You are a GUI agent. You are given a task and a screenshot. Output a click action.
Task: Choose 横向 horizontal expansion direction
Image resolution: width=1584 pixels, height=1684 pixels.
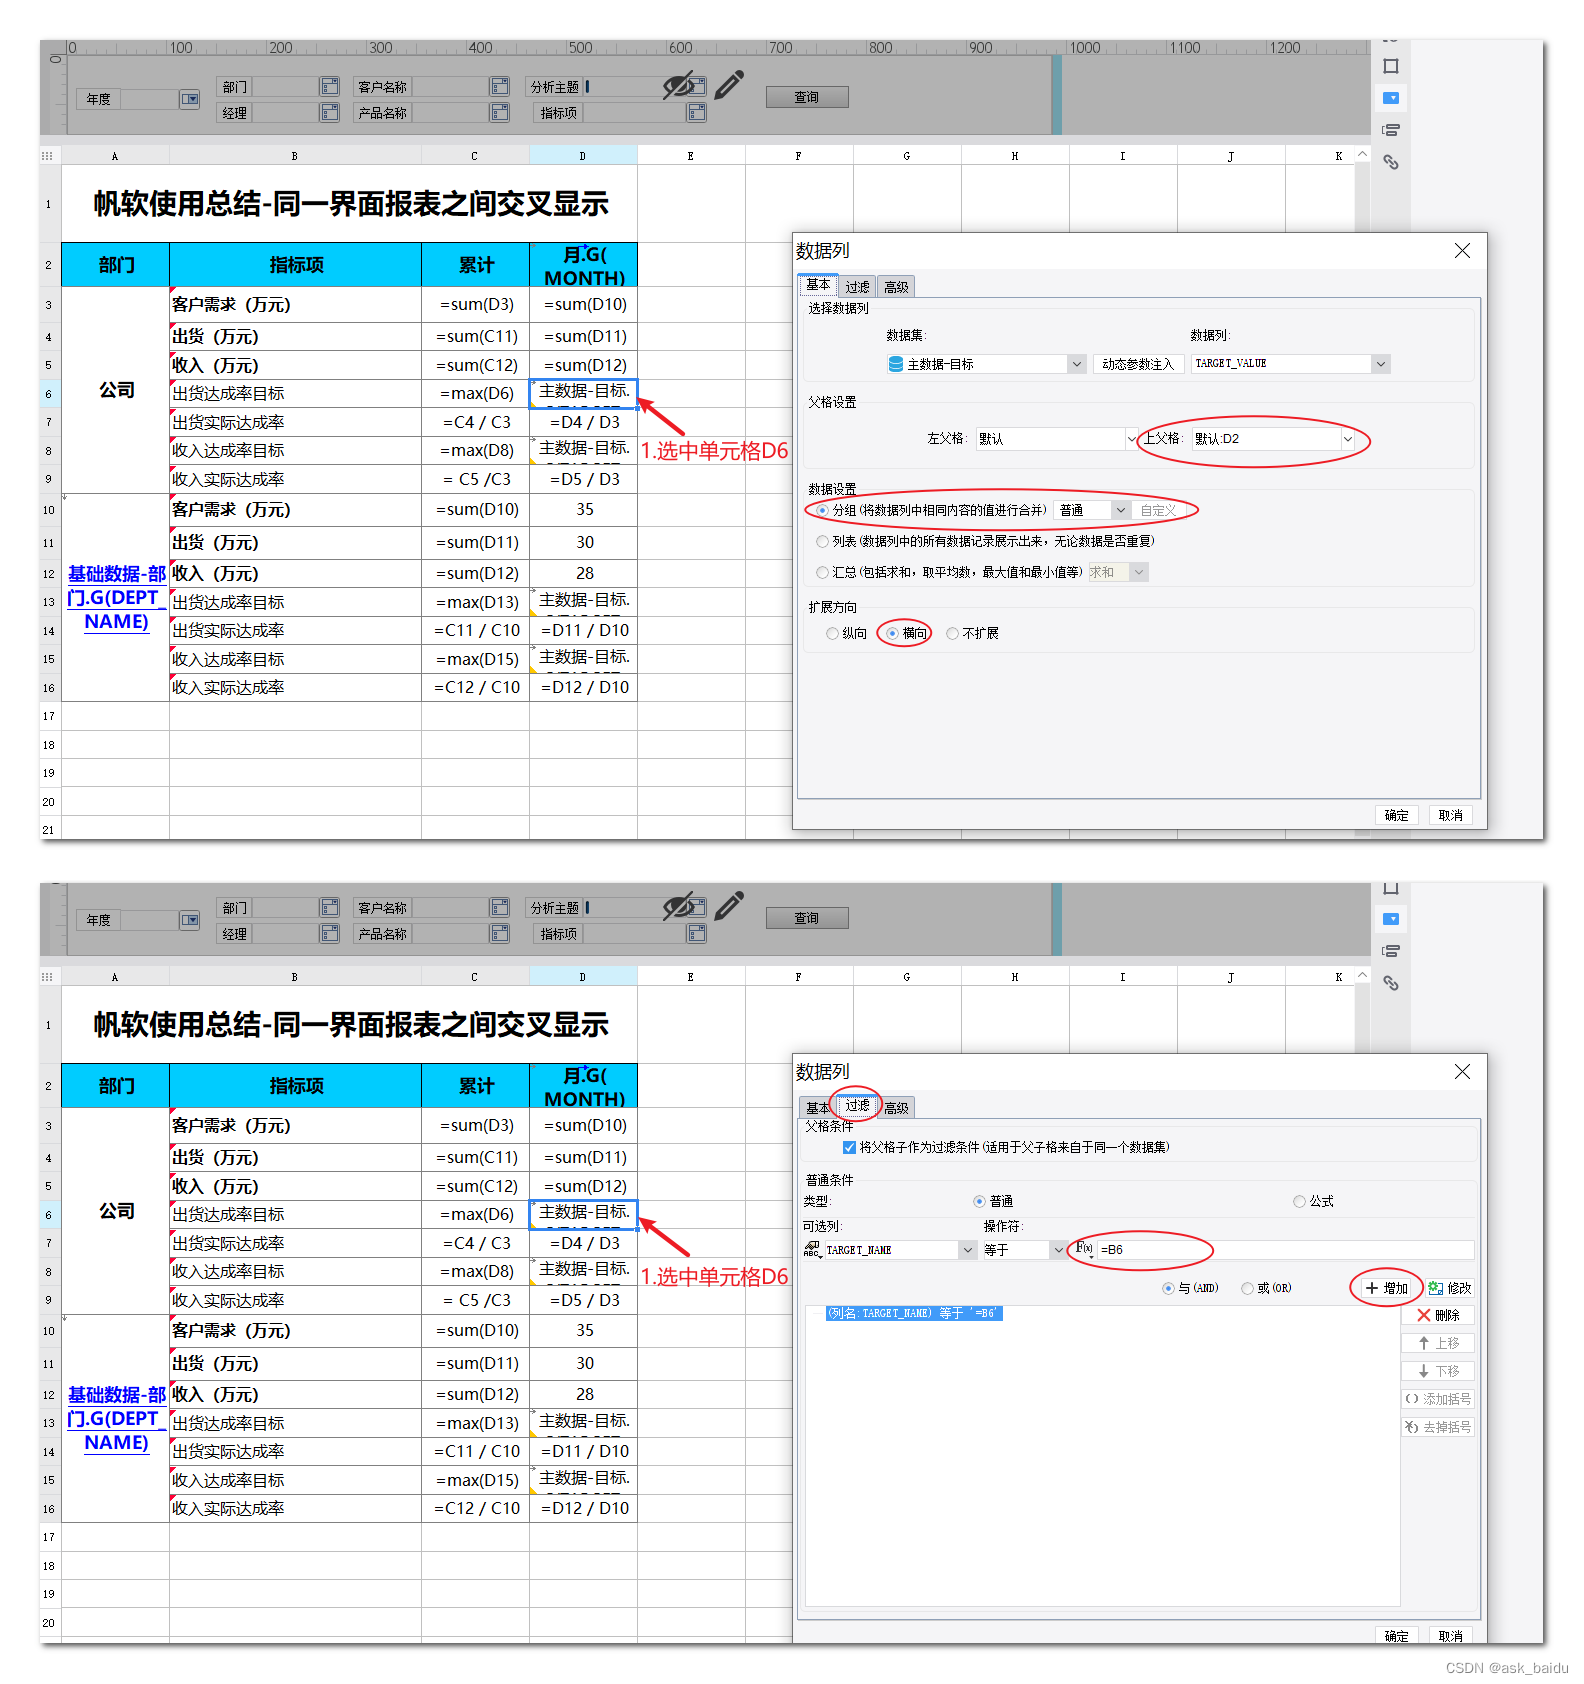click(892, 633)
